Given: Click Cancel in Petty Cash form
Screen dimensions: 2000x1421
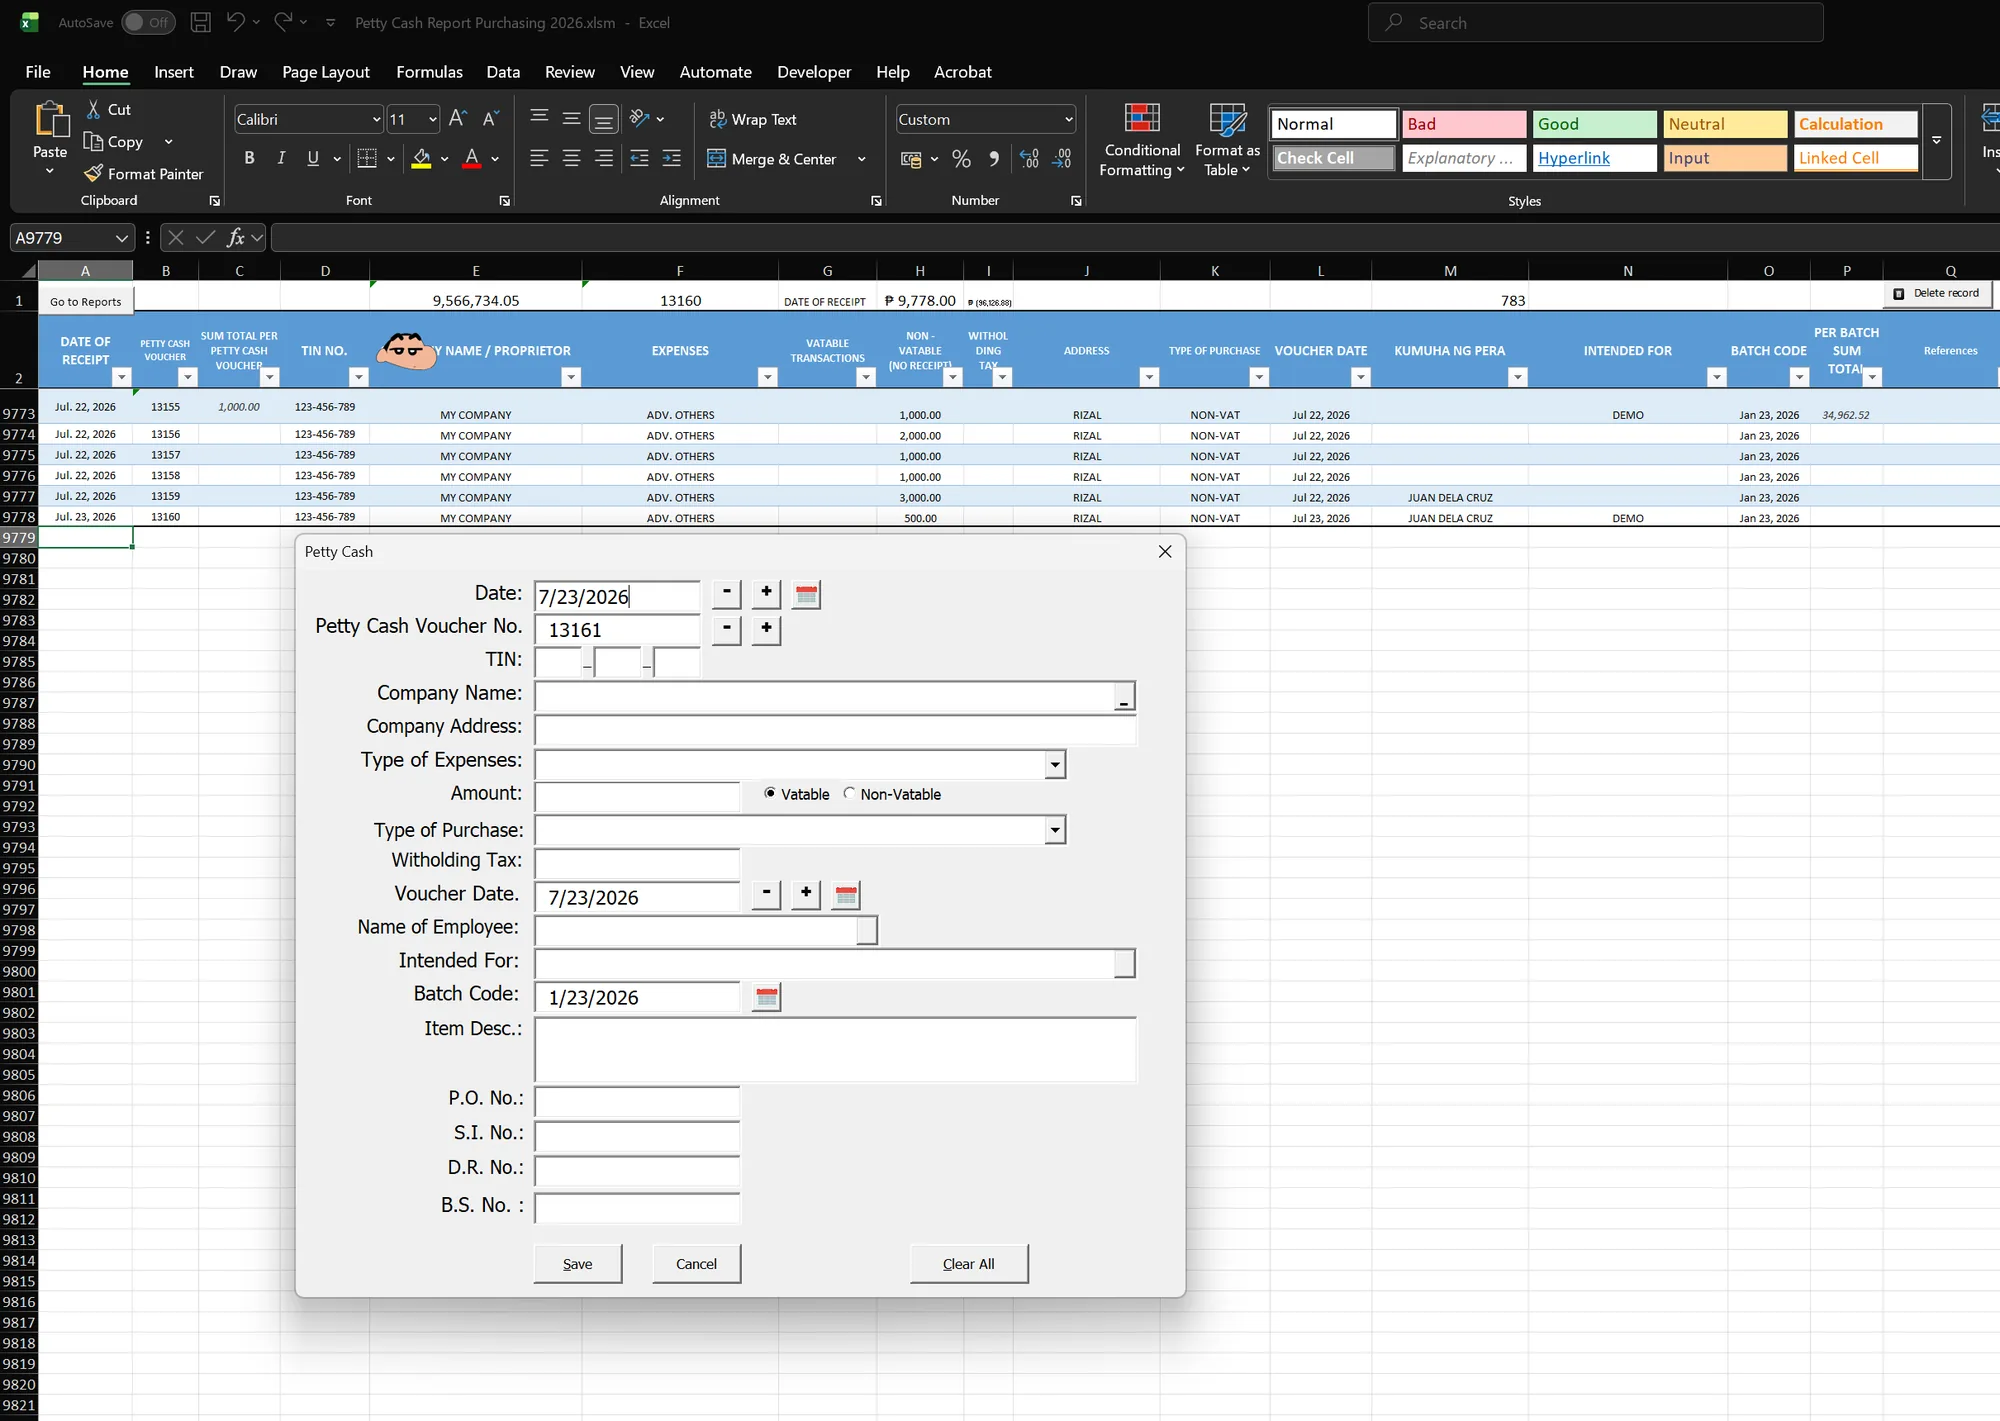Looking at the screenshot, I should click(696, 1264).
